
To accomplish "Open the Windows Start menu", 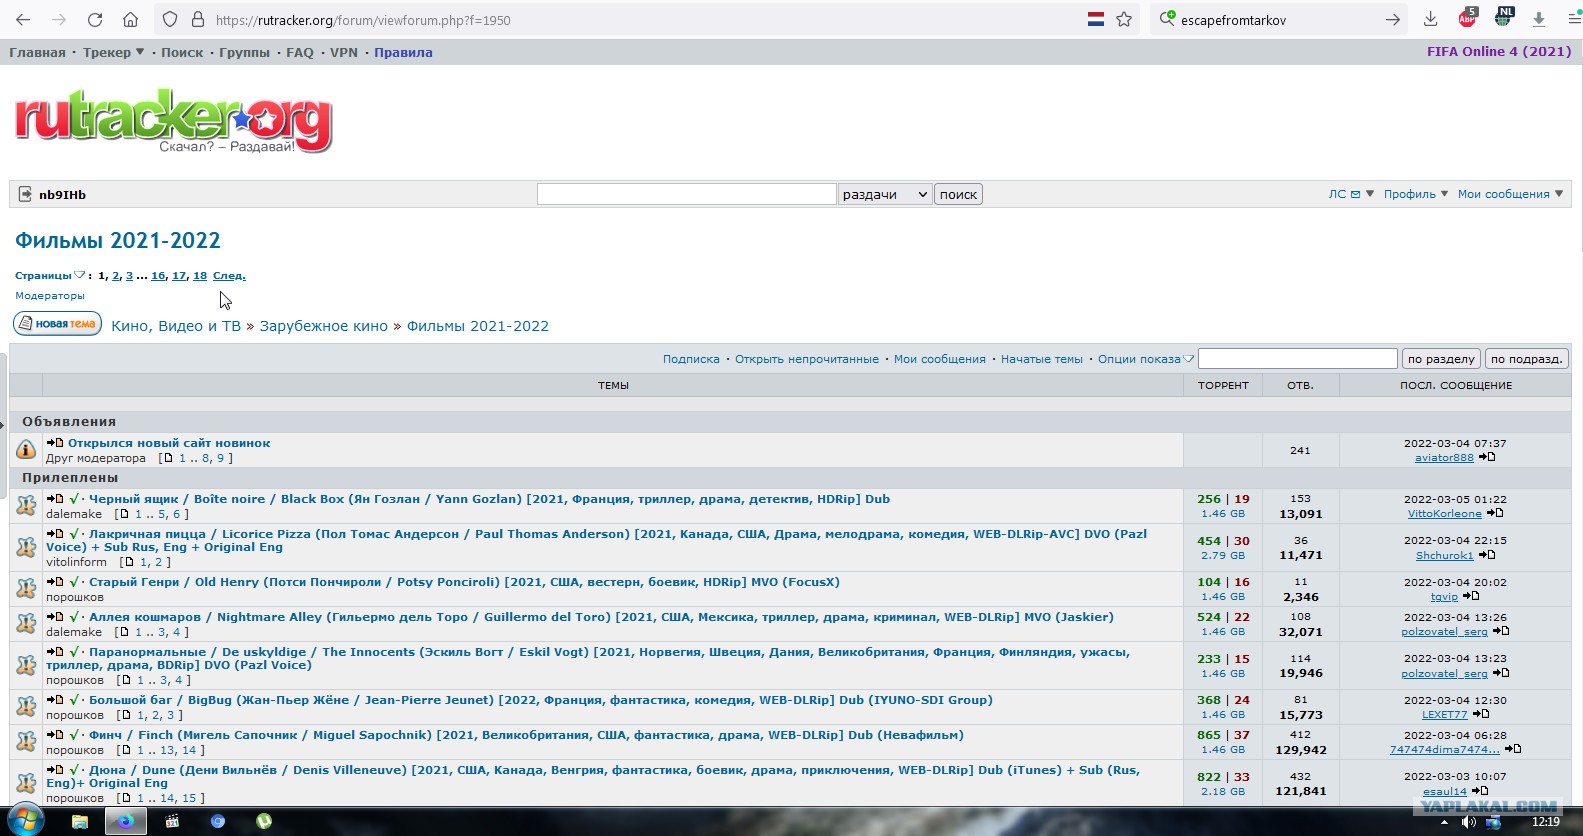I will [x=24, y=822].
